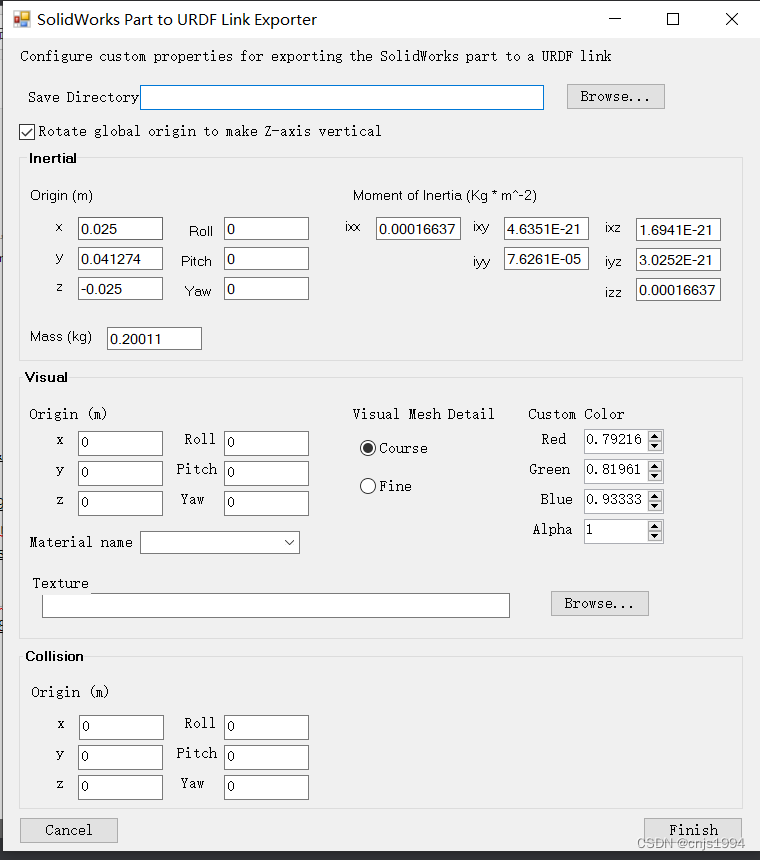760x860 pixels.
Task: Click the Cancel button
Action: coord(69,830)
